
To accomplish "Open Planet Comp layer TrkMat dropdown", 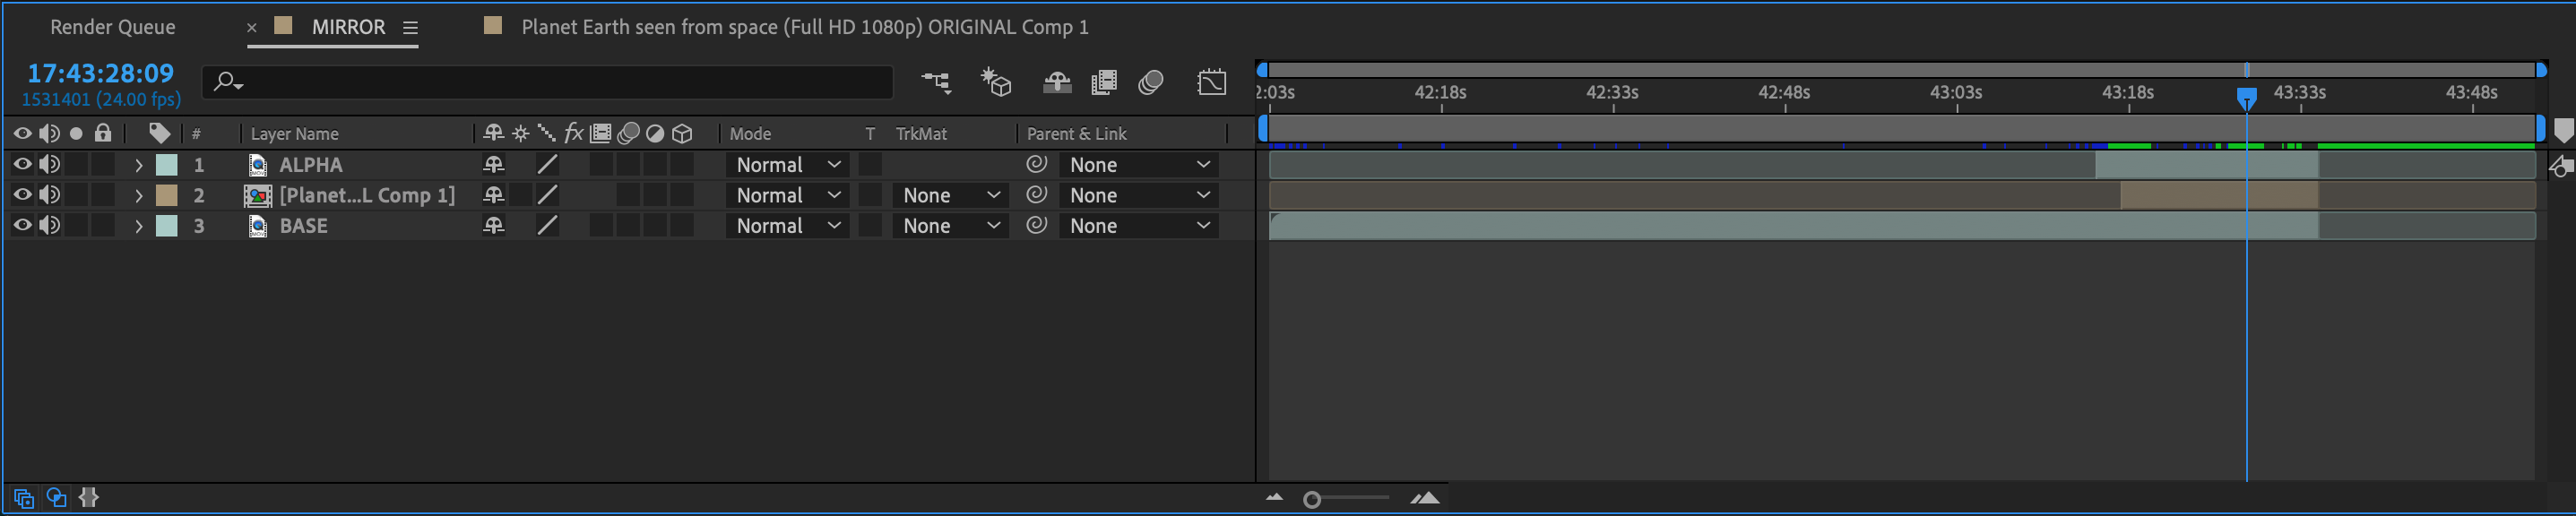I will [x=950, y=195].
